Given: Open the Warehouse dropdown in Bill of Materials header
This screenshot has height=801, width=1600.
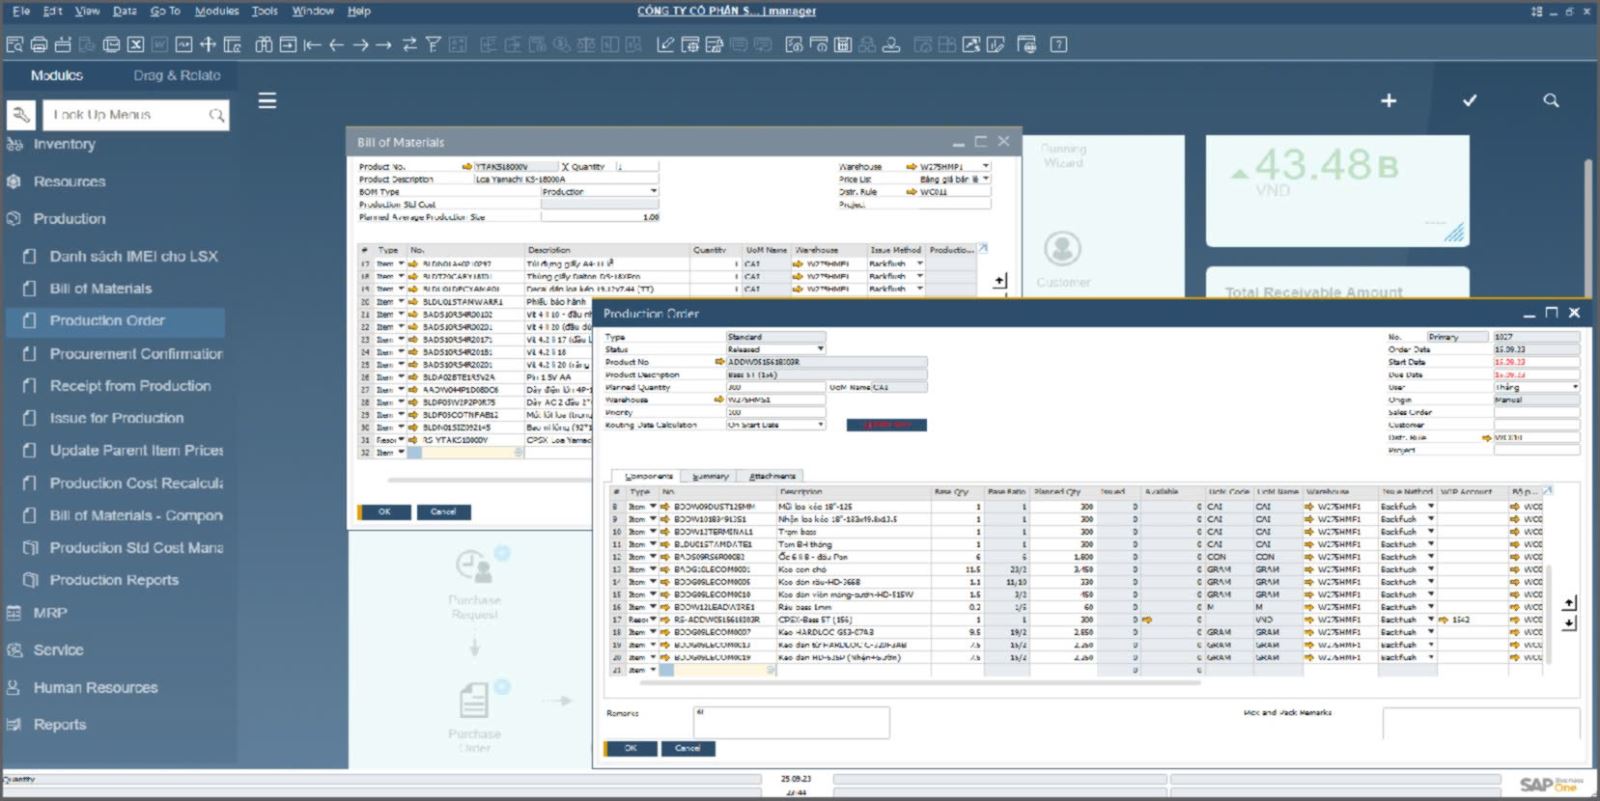Looking at the screenshot, I should click(986, 166).
